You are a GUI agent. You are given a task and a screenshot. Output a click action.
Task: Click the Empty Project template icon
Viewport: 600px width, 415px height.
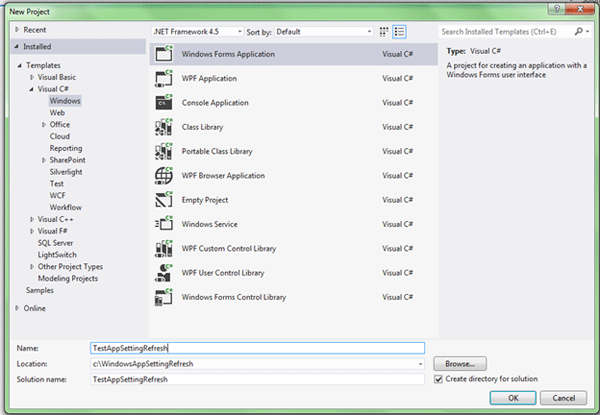pos(164,200)
